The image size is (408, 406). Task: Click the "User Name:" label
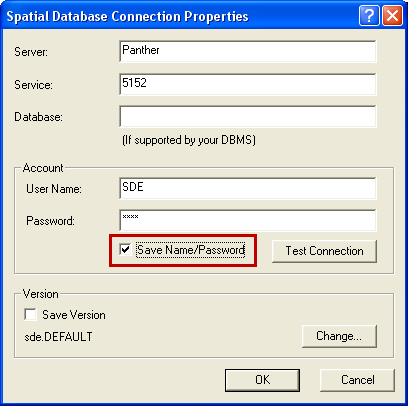click(x=54, y=189)
